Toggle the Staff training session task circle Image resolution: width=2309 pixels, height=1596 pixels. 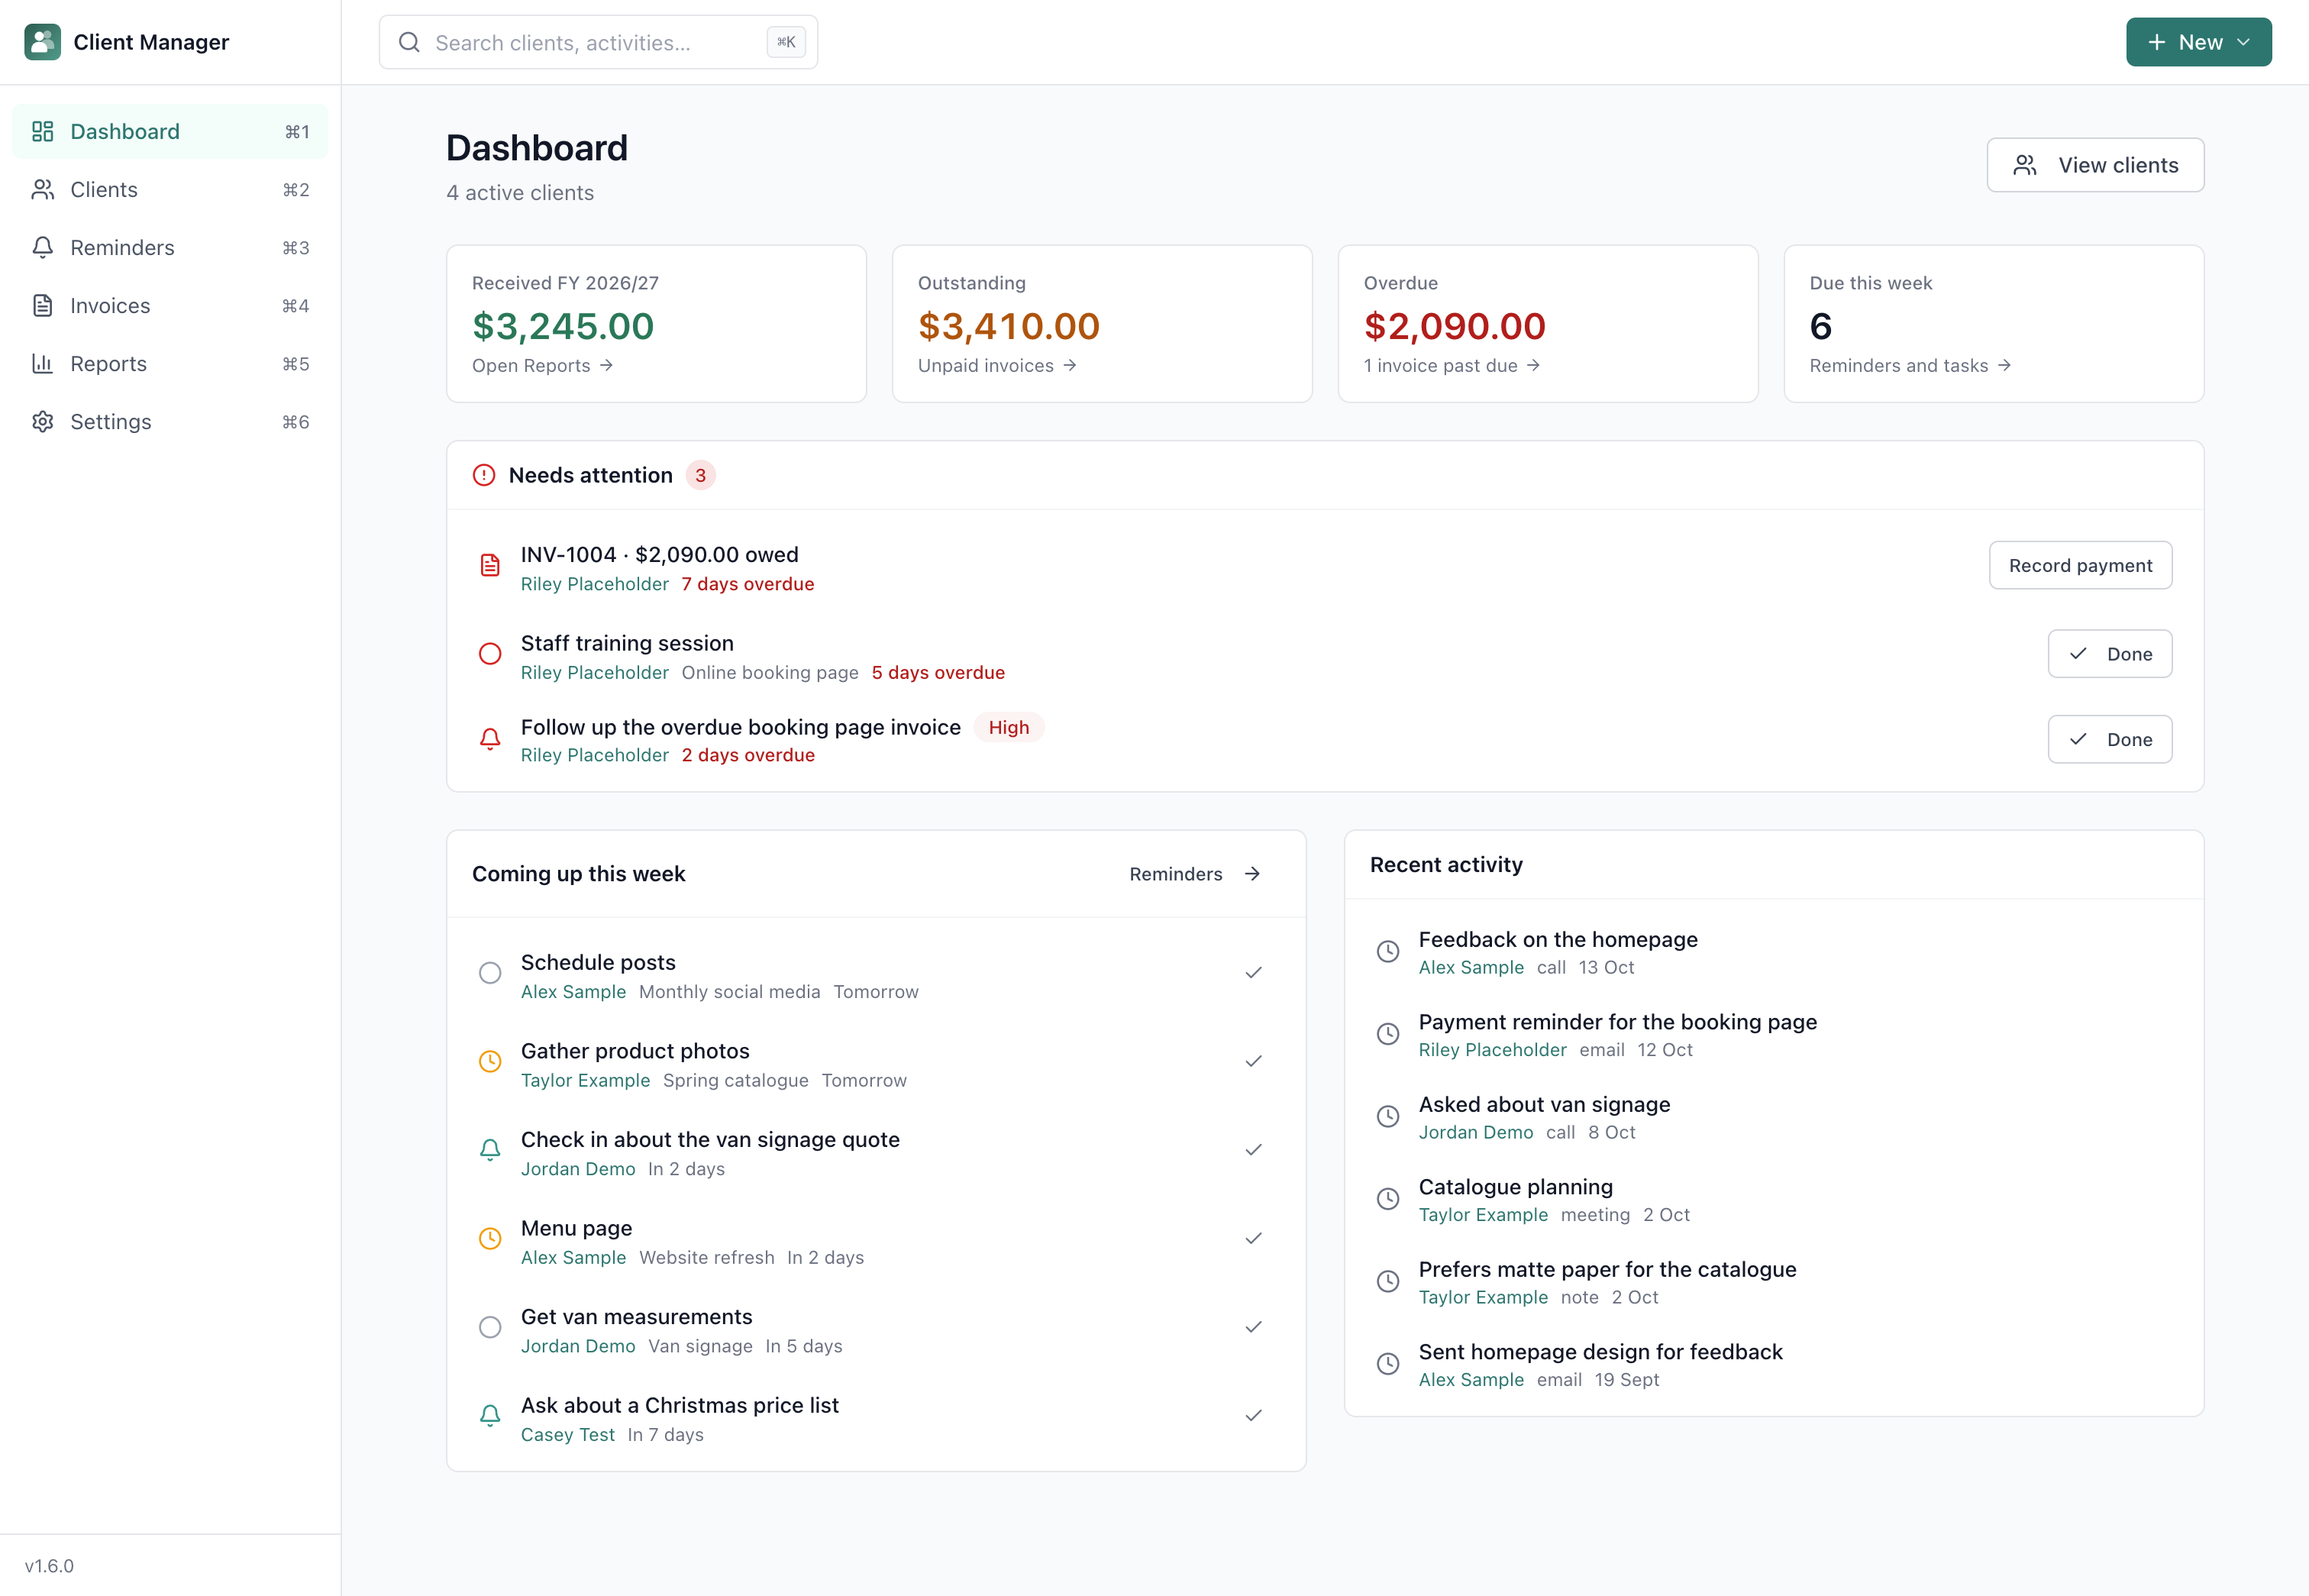point(490,654)
